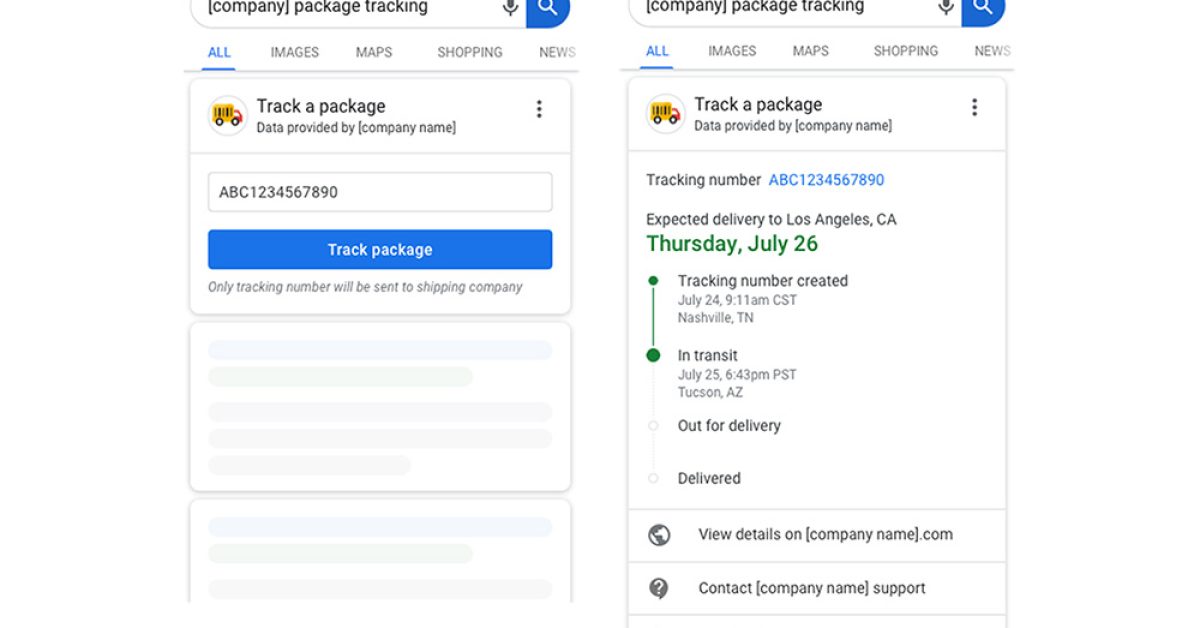Image resolution: width=1200 pixels, height=628 pixels.
Task: Open NEWS tab on right phone
Action: point(991,51)
